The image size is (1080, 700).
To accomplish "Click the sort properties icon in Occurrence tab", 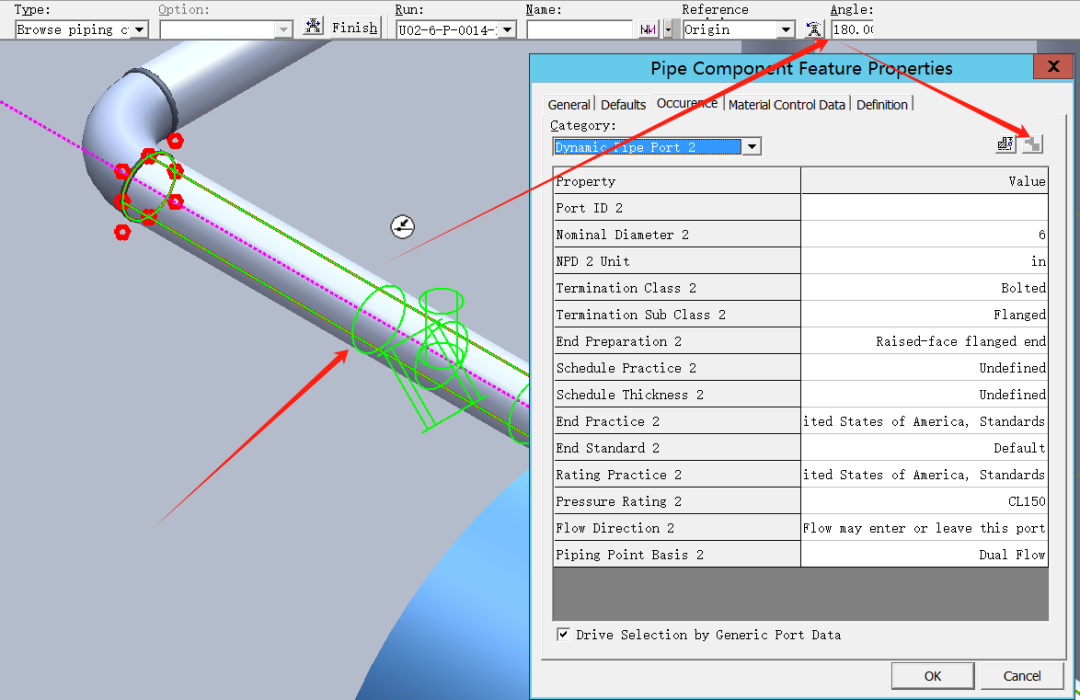I will 1006,144.
